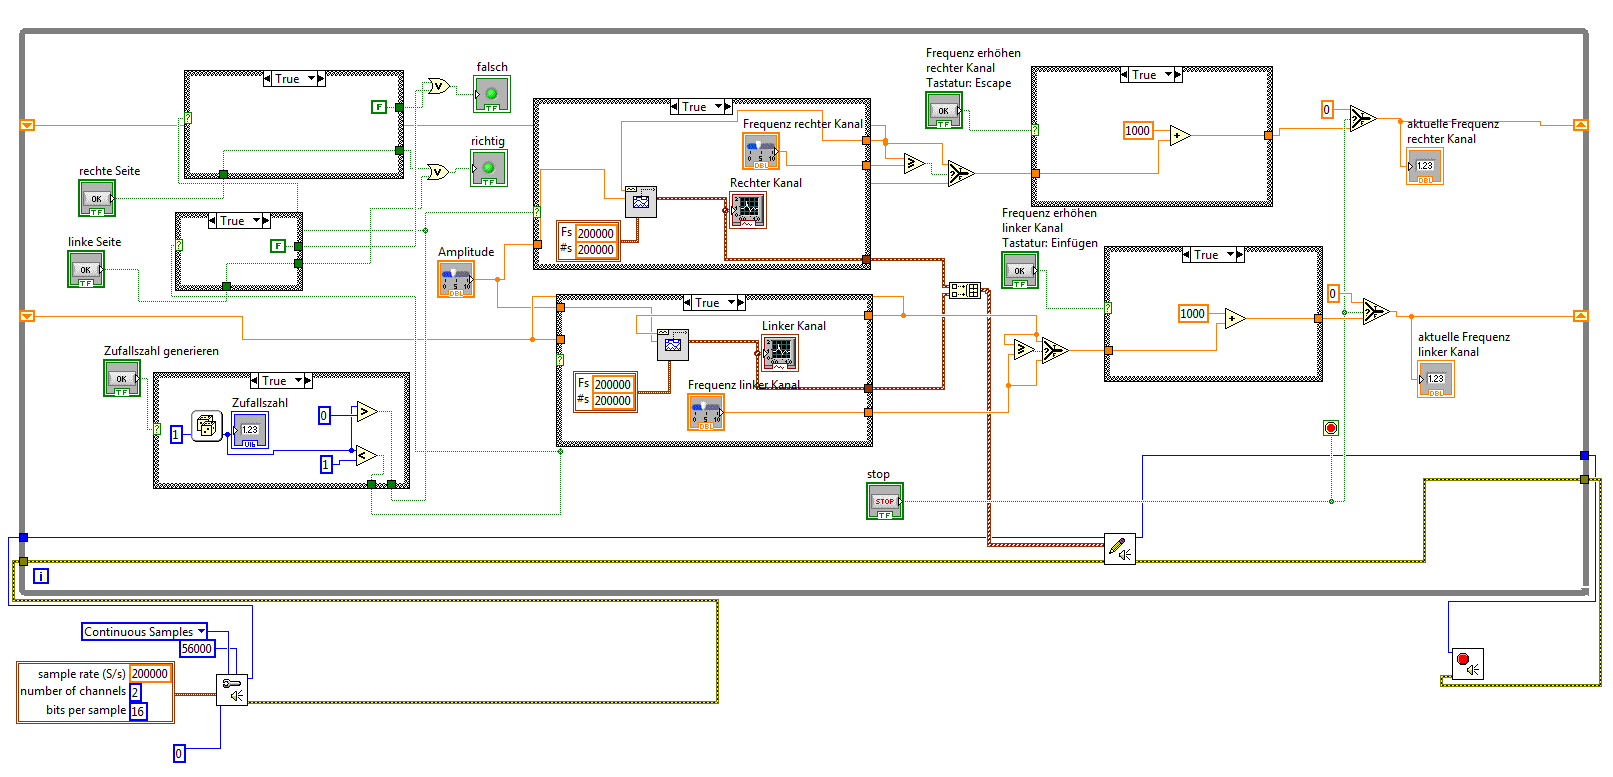This screenshot has width=1613, height=777.
Task: Open the True selector of the Zufallszahl case
Action: pos(281,381)
